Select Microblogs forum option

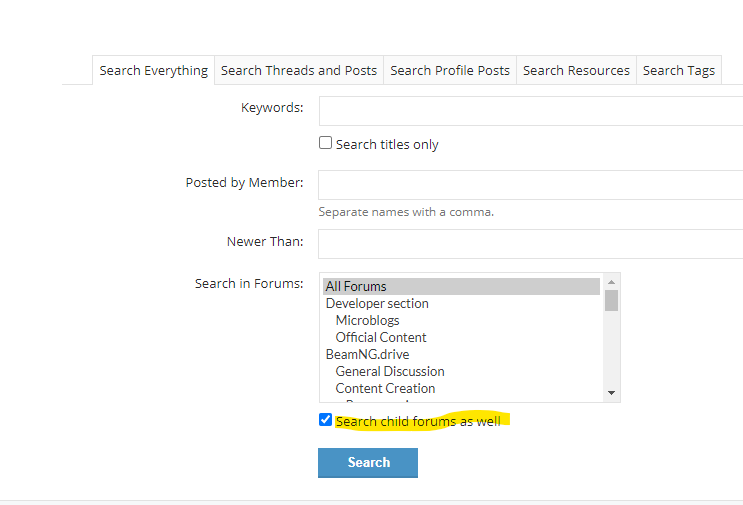[367, 321]
